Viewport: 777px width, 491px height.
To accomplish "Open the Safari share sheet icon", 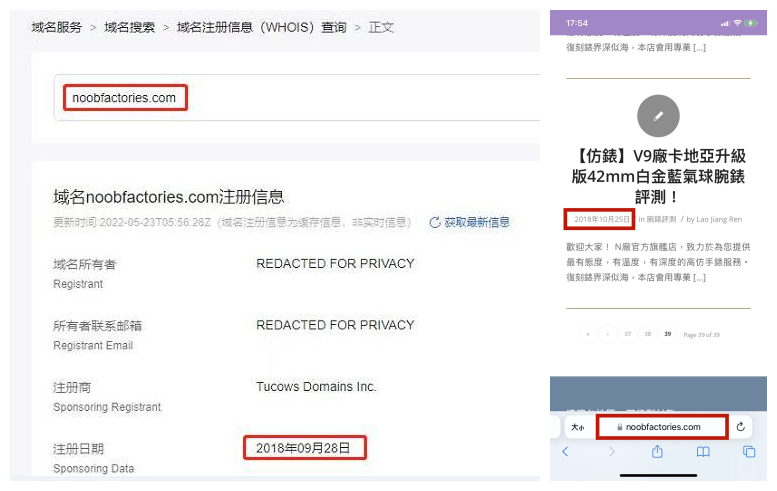I will click(657, 451).
